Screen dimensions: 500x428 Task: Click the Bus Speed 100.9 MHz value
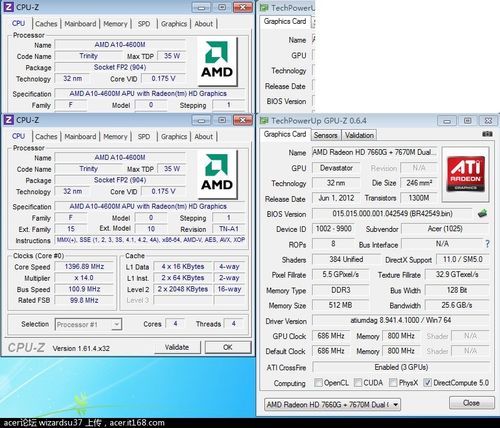tap(84, 289)
